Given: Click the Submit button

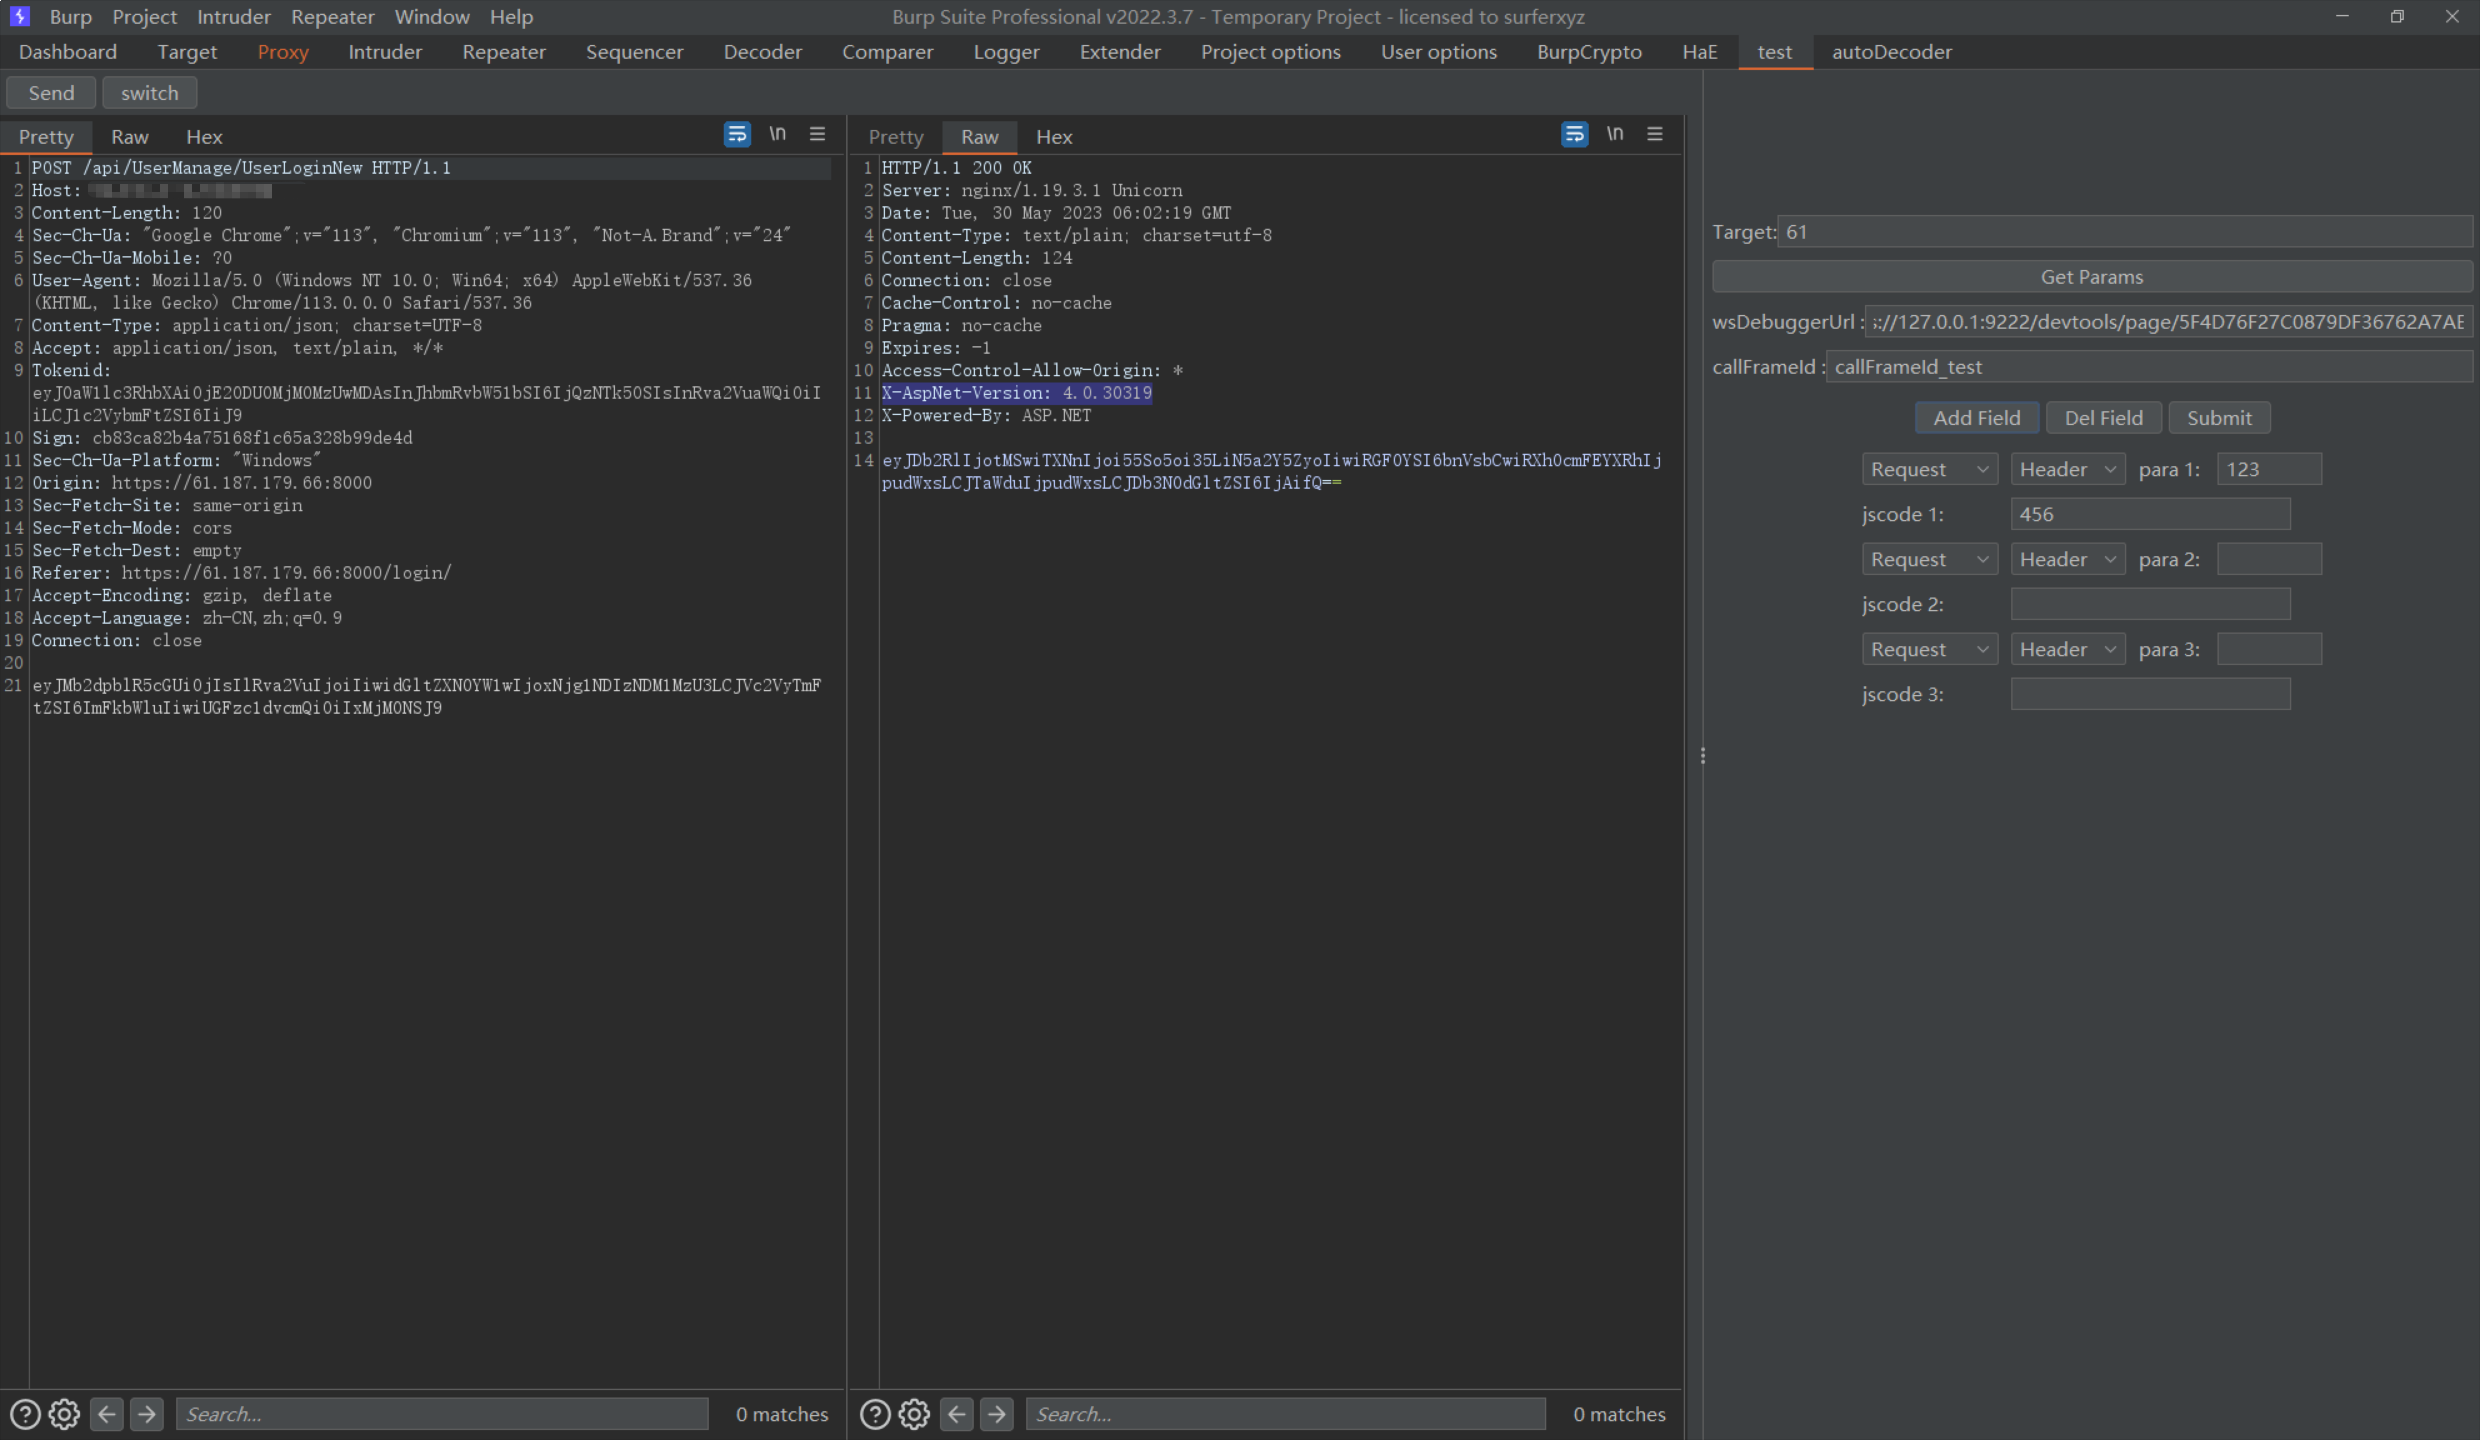Looking at the screenshot, I should 2218,418.
